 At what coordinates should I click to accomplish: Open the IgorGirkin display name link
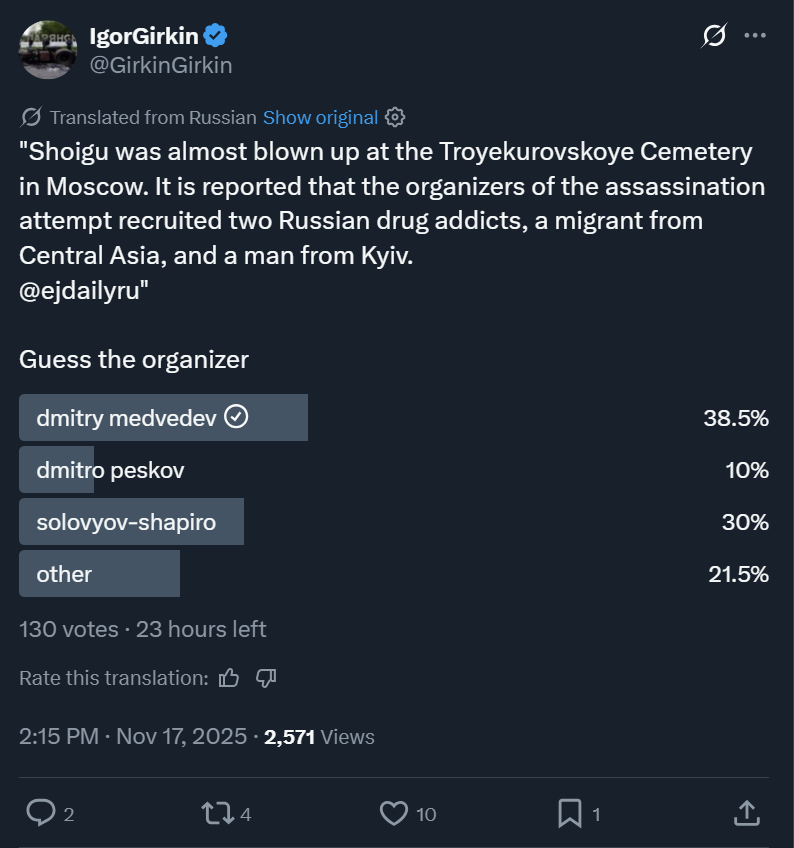145,37
